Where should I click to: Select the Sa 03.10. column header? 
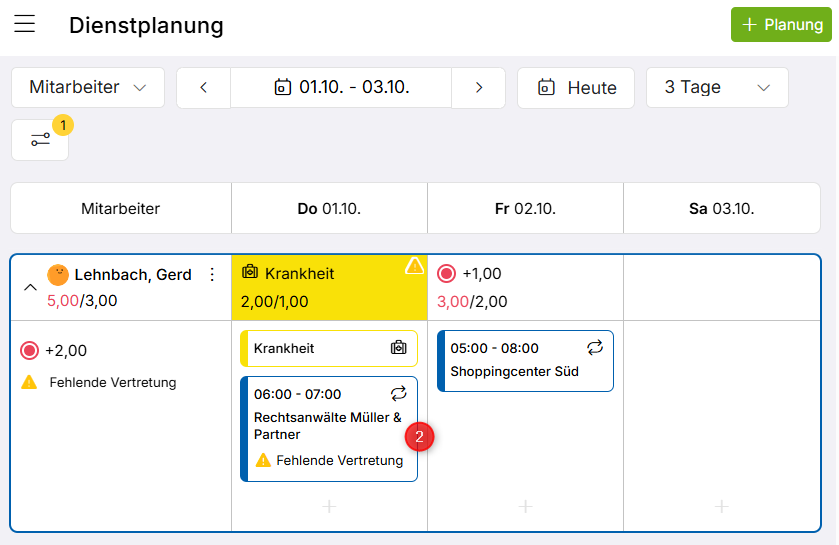pyautogui.click(x=721, y=208)
